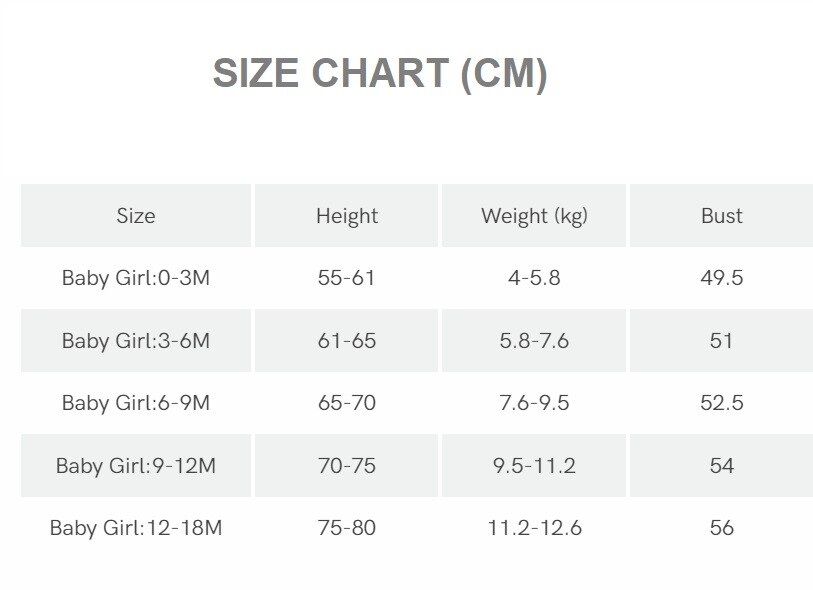Click the Weight (kg) column header

[x=534, y=215]
